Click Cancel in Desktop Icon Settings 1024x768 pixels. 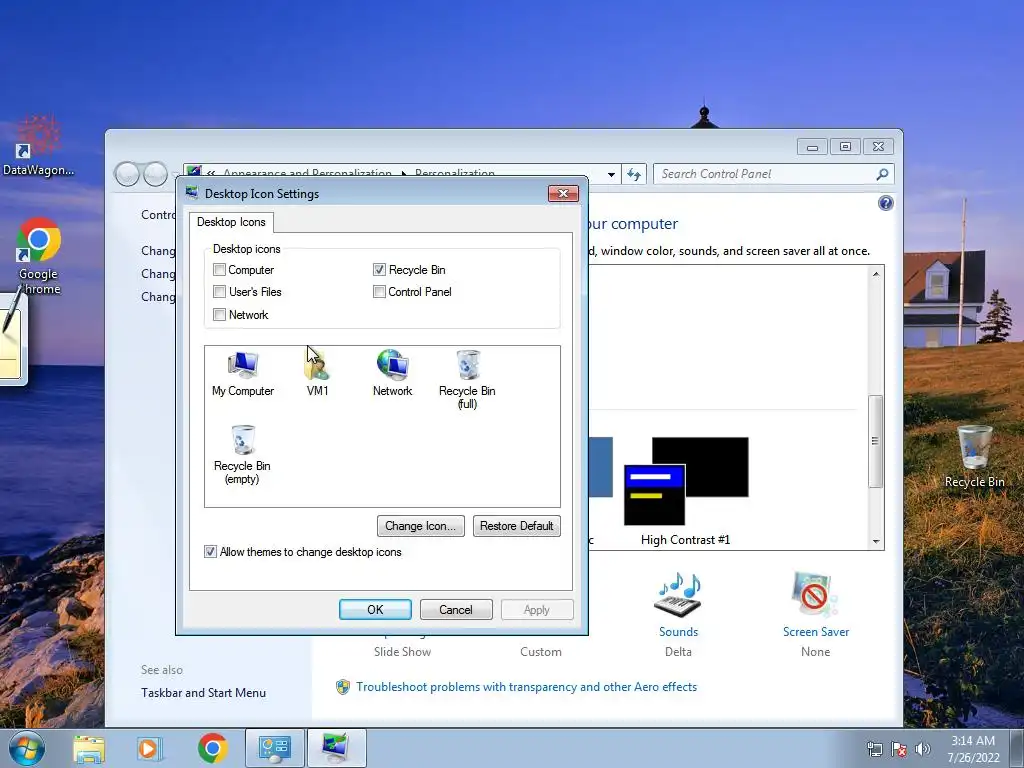456,609
